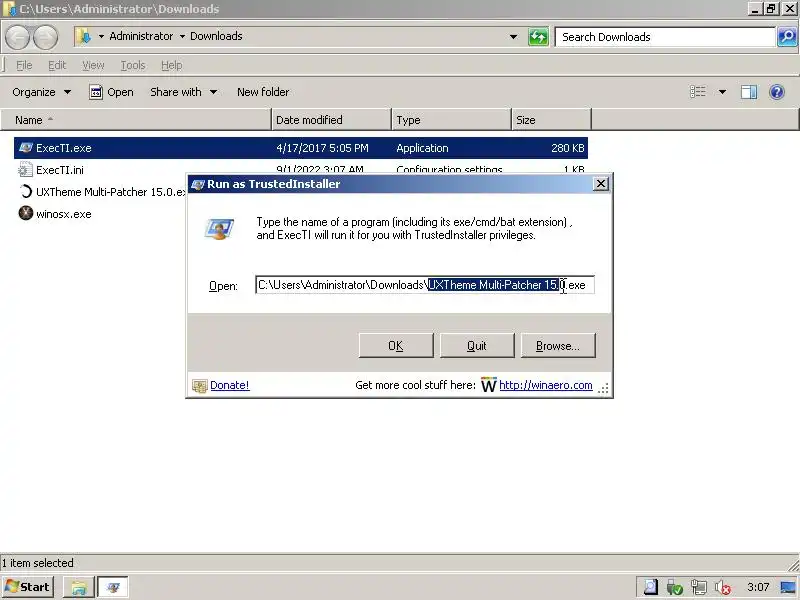
Task: Click the green check shield tray icon
Action: [x=674, y=587]
